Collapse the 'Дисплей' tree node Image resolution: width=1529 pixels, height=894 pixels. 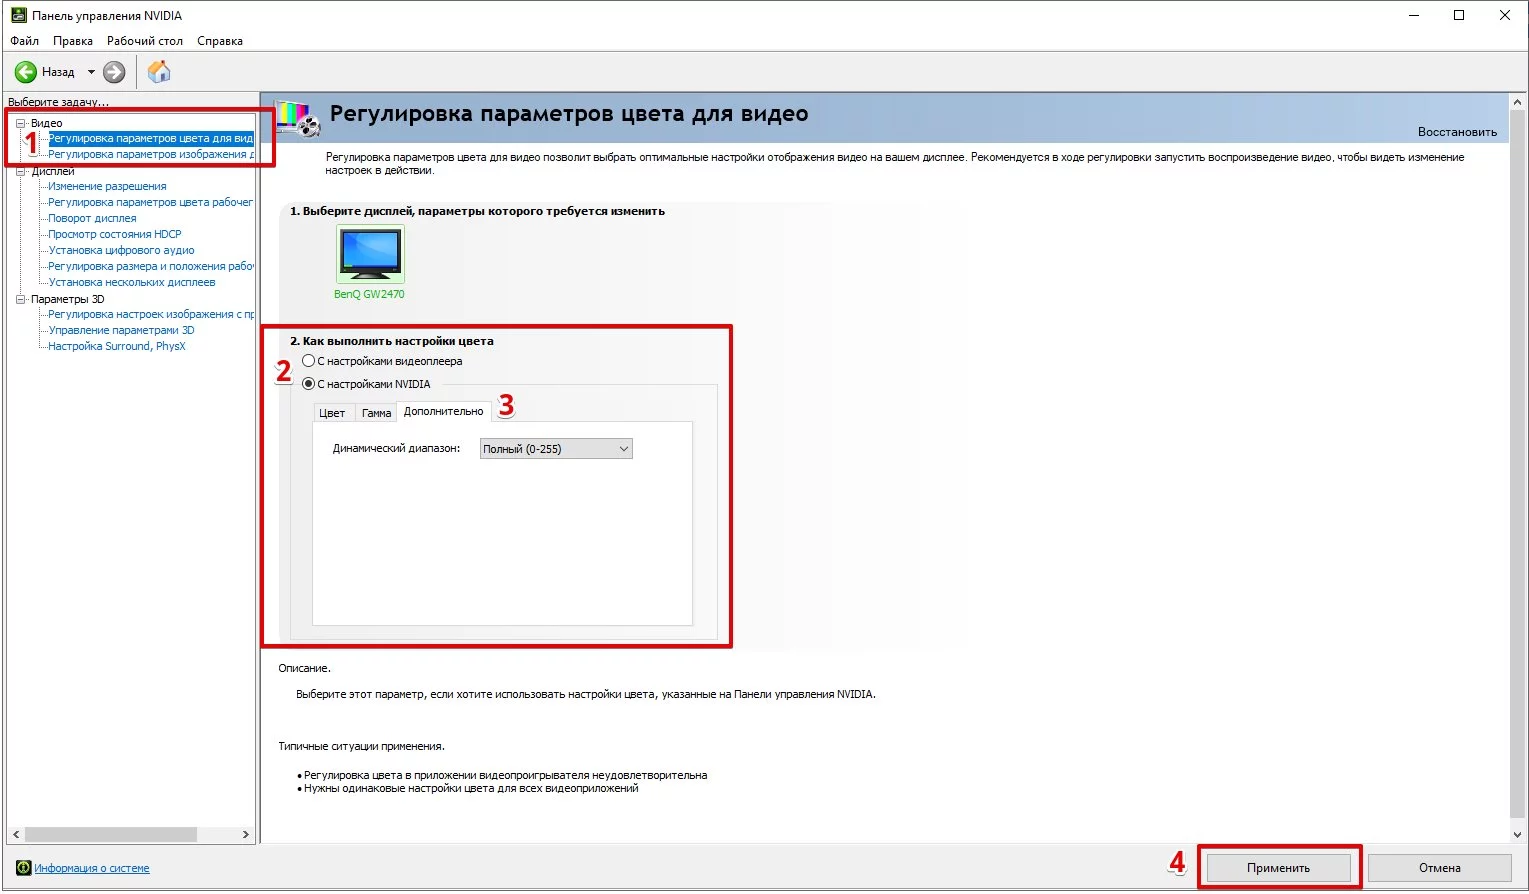point(20,171)
